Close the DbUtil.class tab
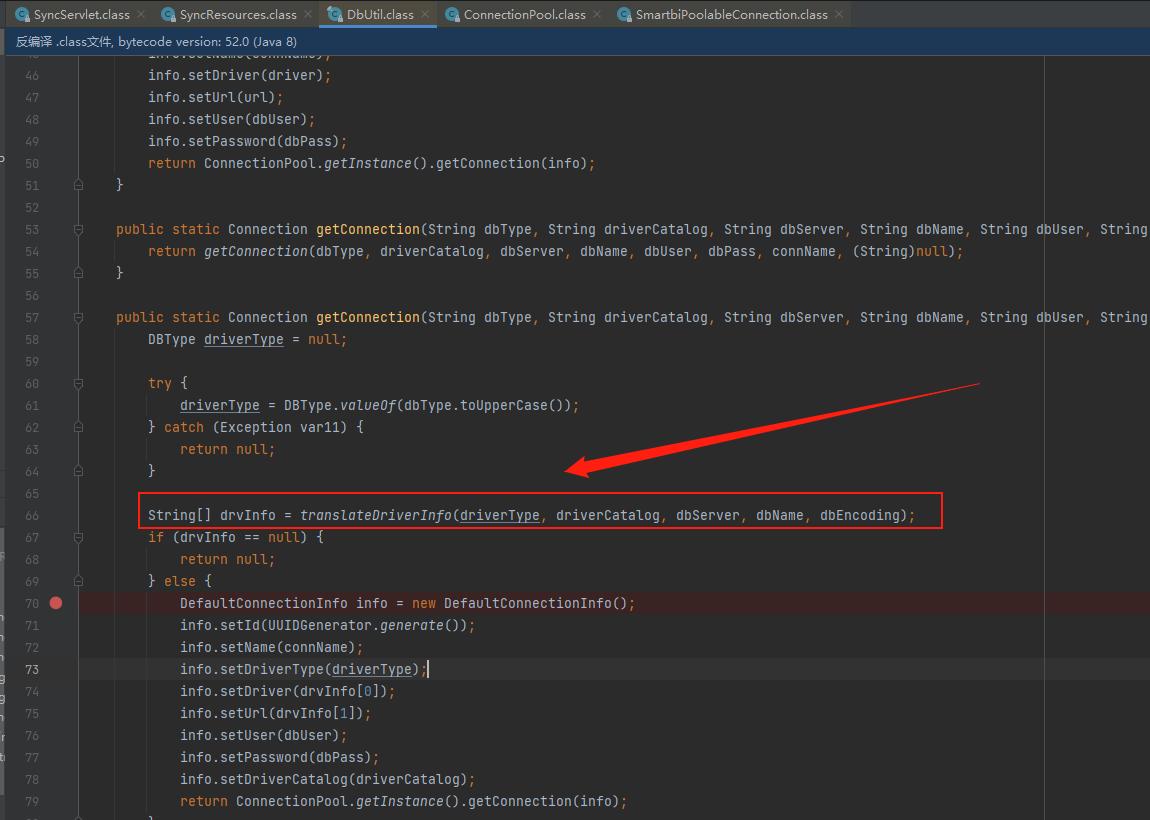 click(x=423, y=15)
